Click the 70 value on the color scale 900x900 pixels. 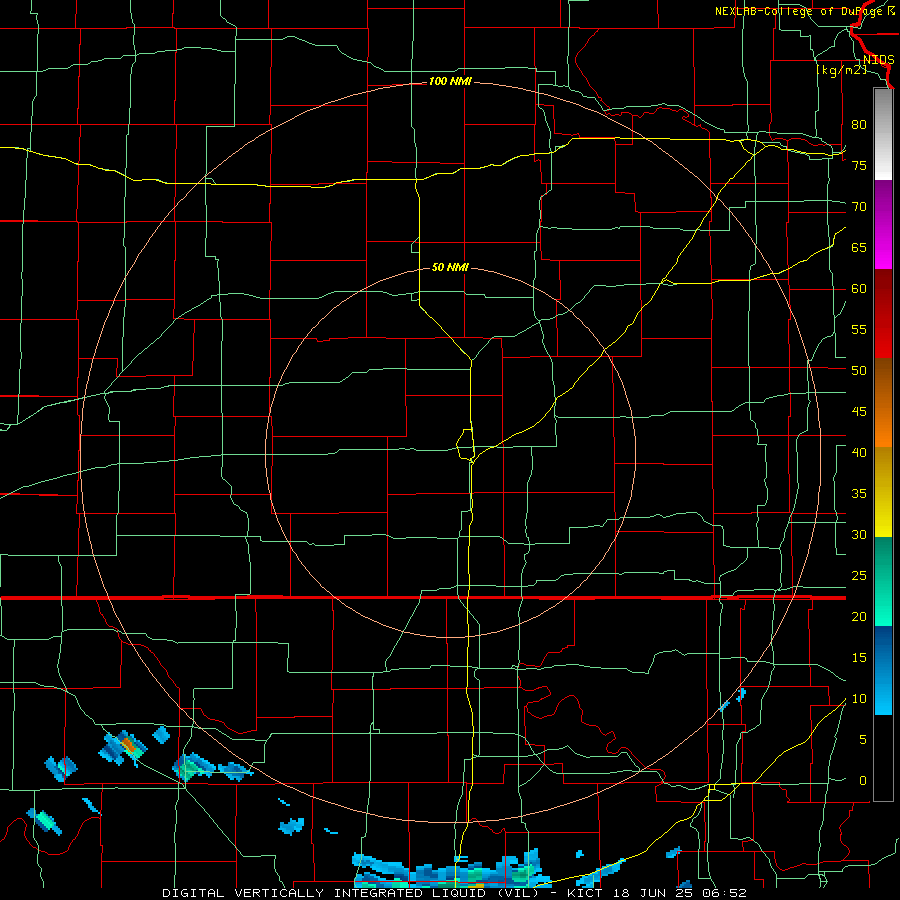tap(859, 207)
